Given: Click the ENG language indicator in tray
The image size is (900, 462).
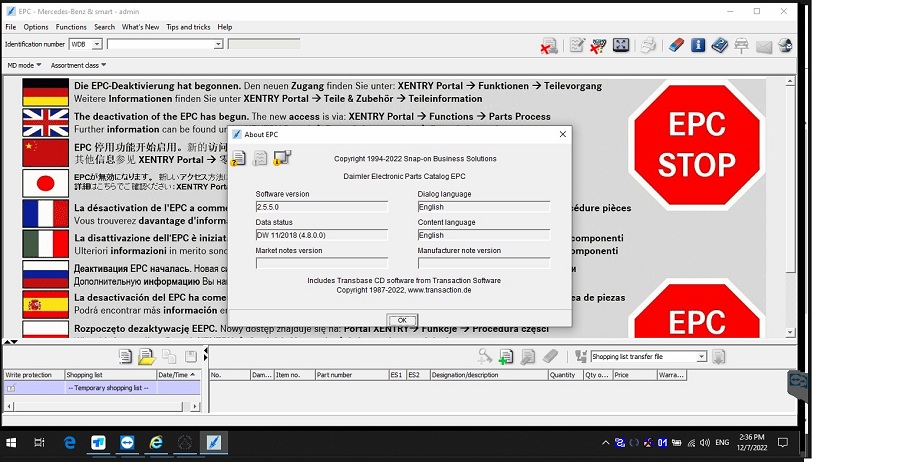Looking at the screenshot, I should click(x=722, y=442).
